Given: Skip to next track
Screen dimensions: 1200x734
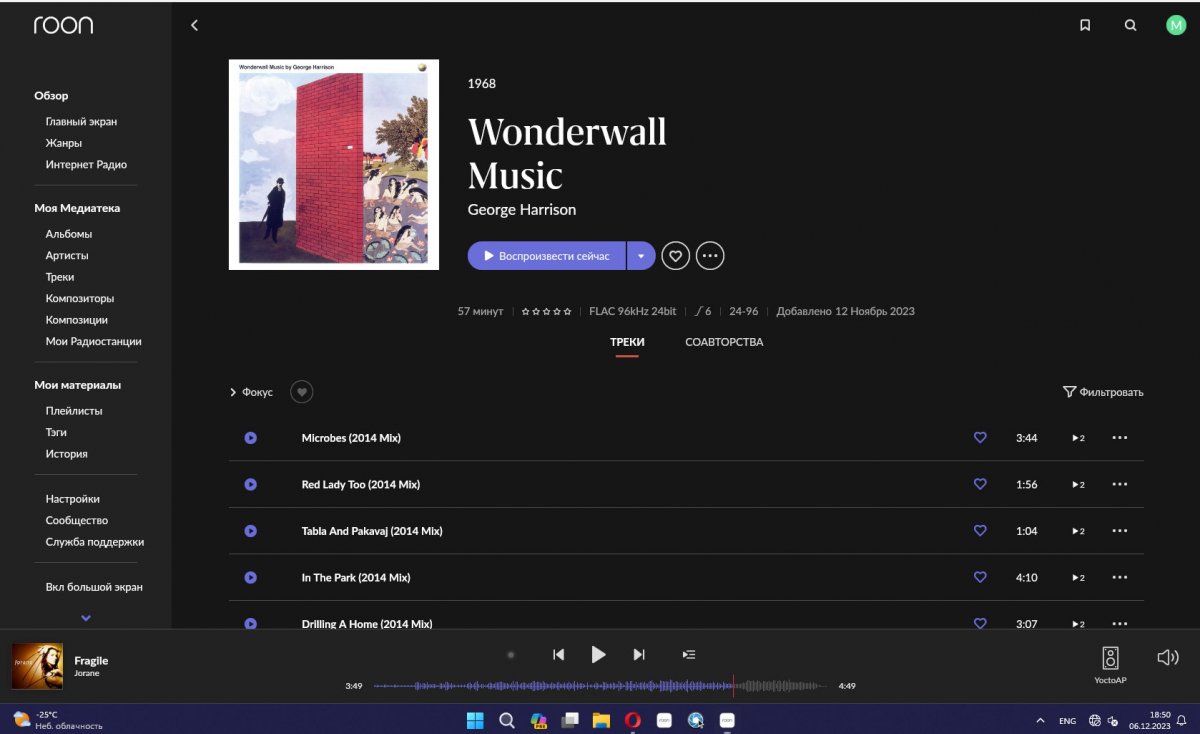Looking at the screenshot, I should [639, 655].
